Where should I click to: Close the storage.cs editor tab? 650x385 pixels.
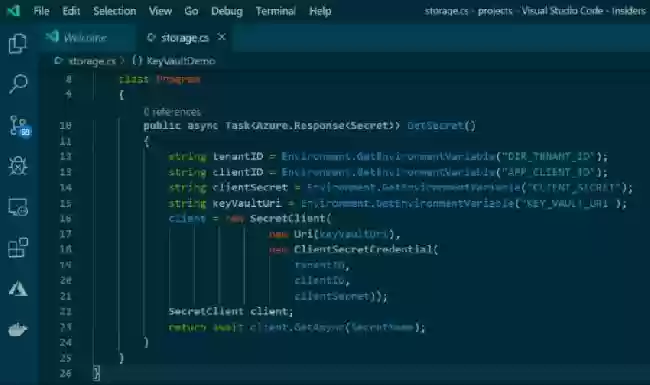[222, 37]
